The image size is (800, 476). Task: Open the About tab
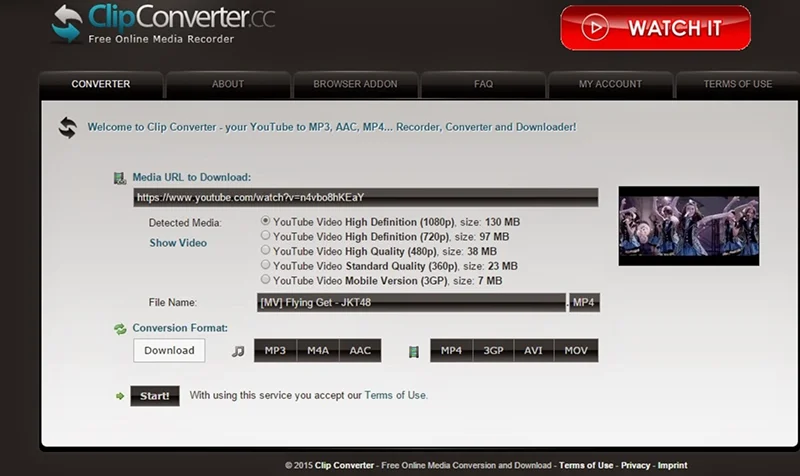click(228, 84)
